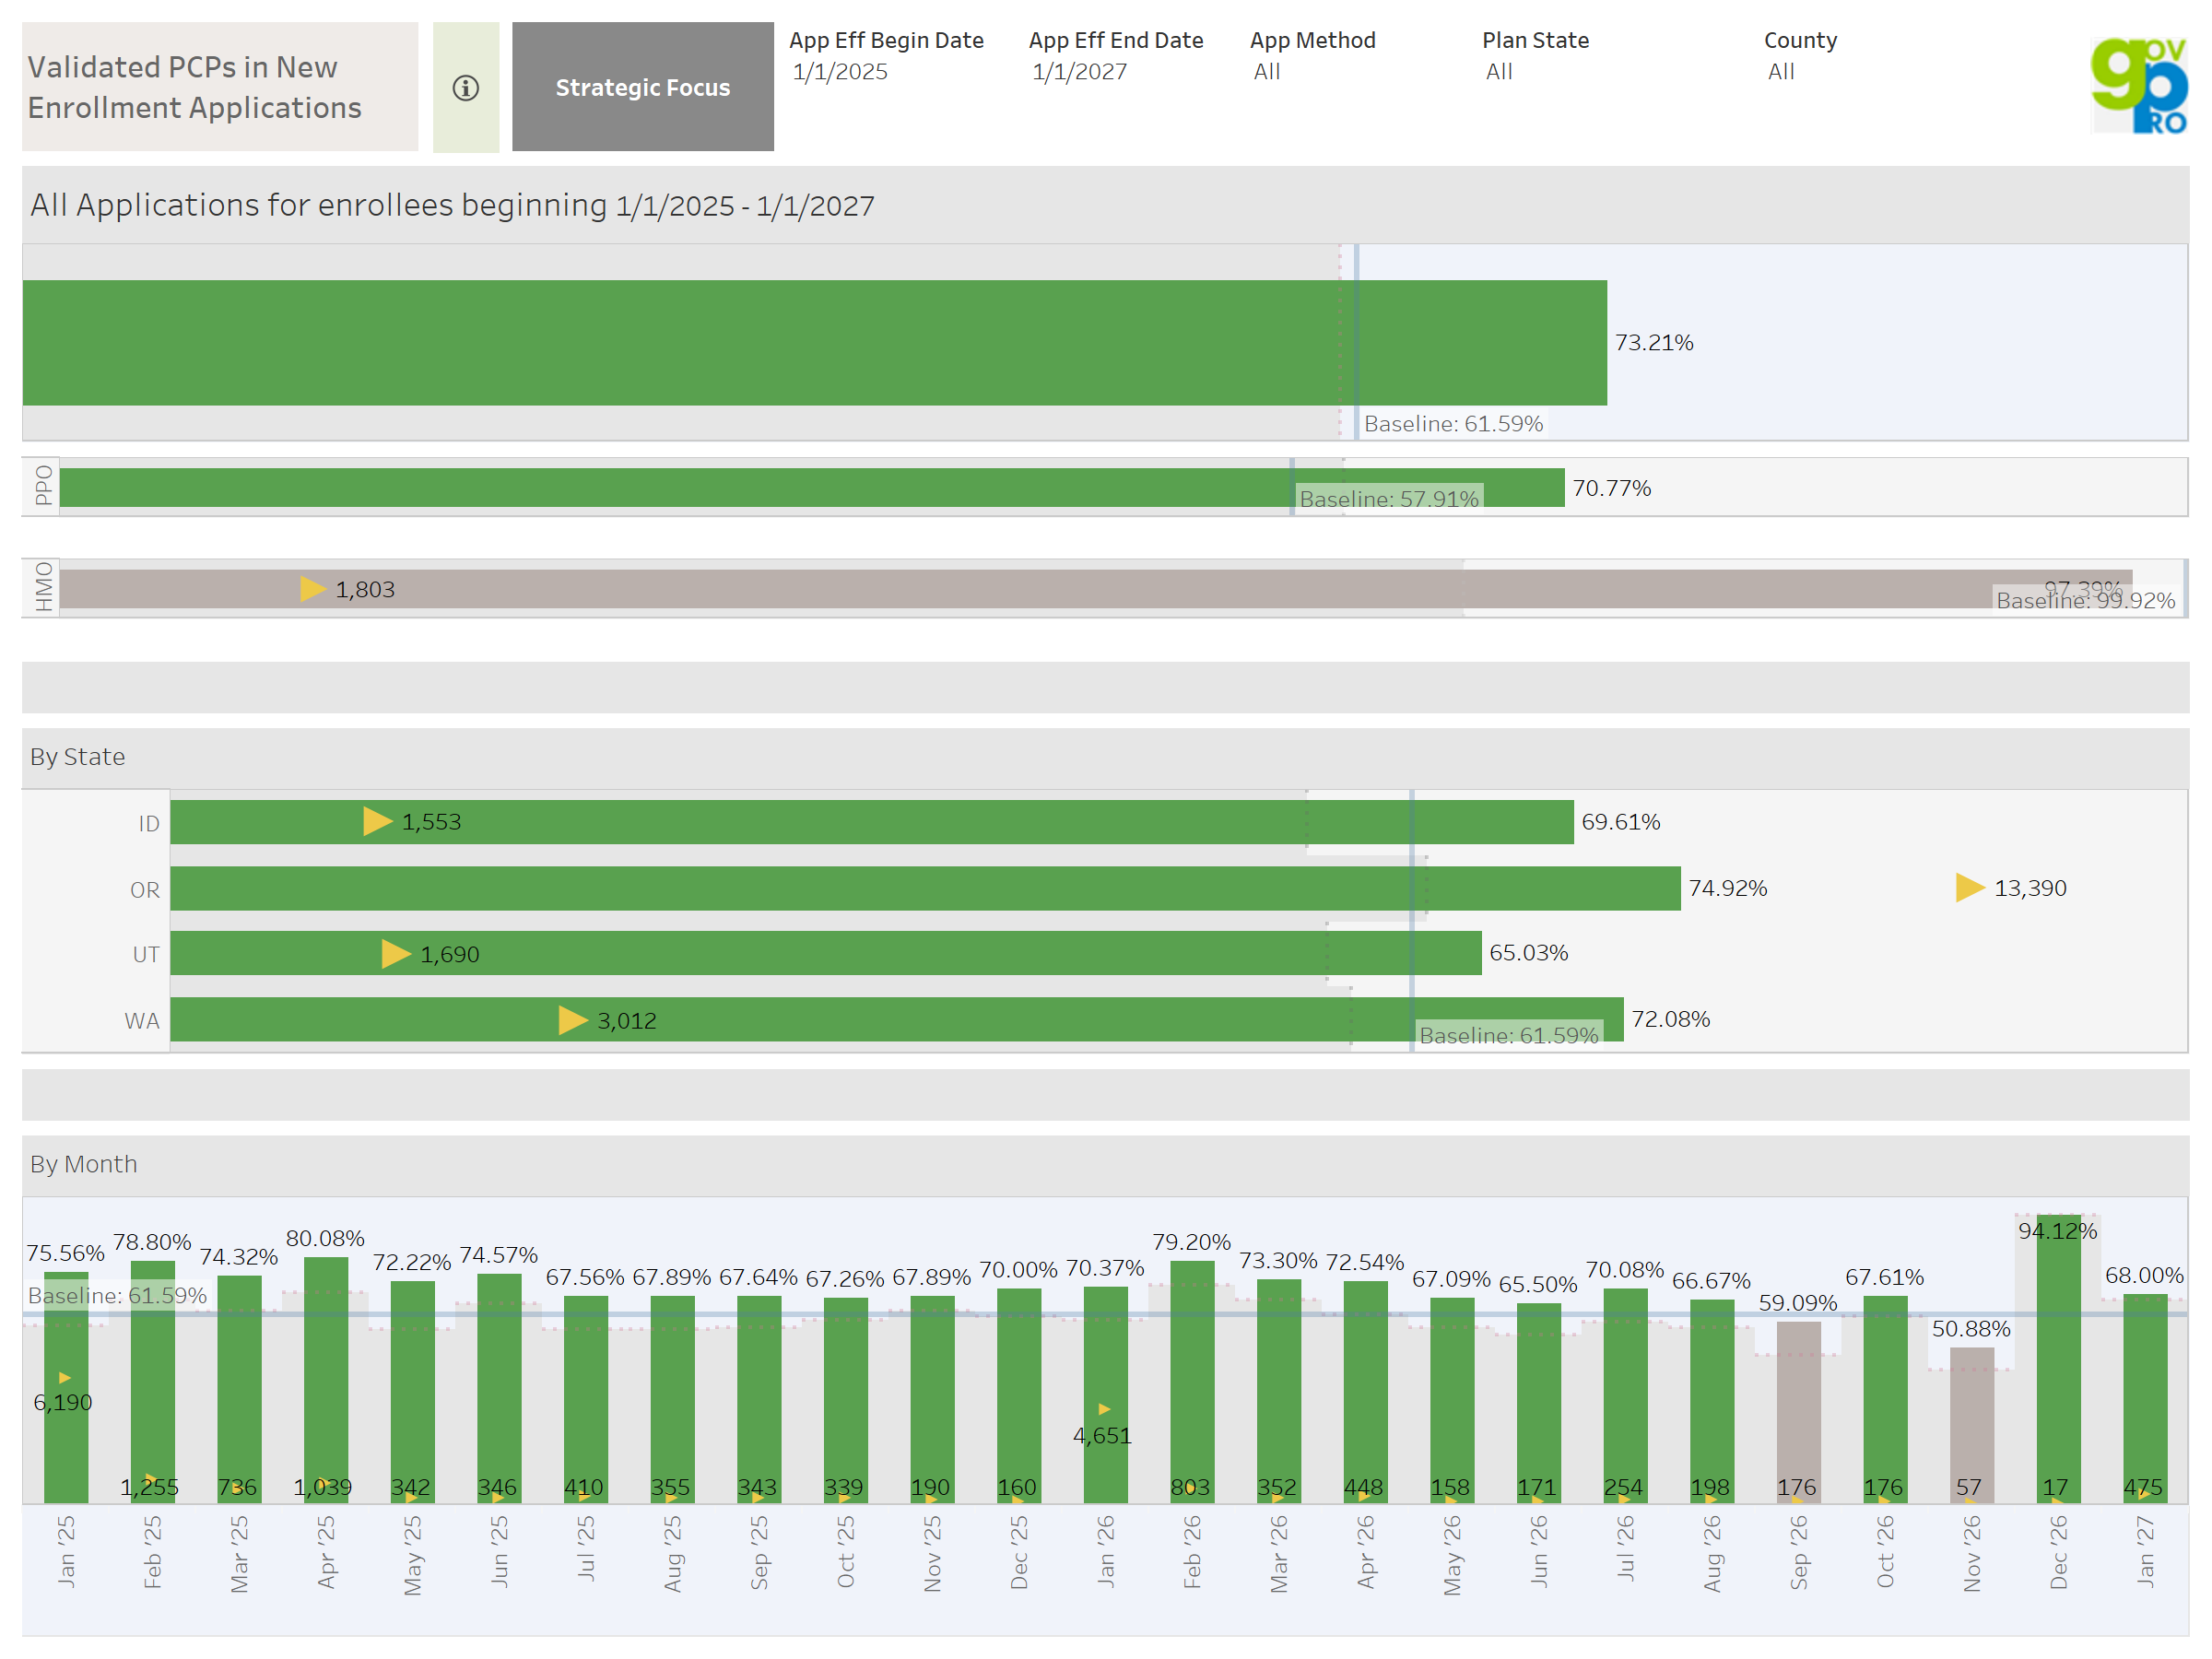Click the yellow marker beside 3,012
This screenshot has height=1659, width=2212.
click(x=573, y=1020)
